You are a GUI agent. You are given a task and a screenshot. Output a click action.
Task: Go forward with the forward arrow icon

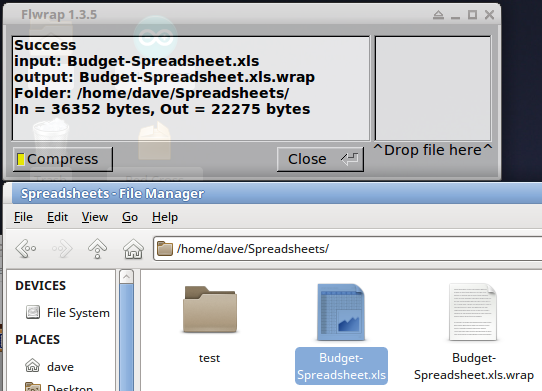tap(62, 248)
